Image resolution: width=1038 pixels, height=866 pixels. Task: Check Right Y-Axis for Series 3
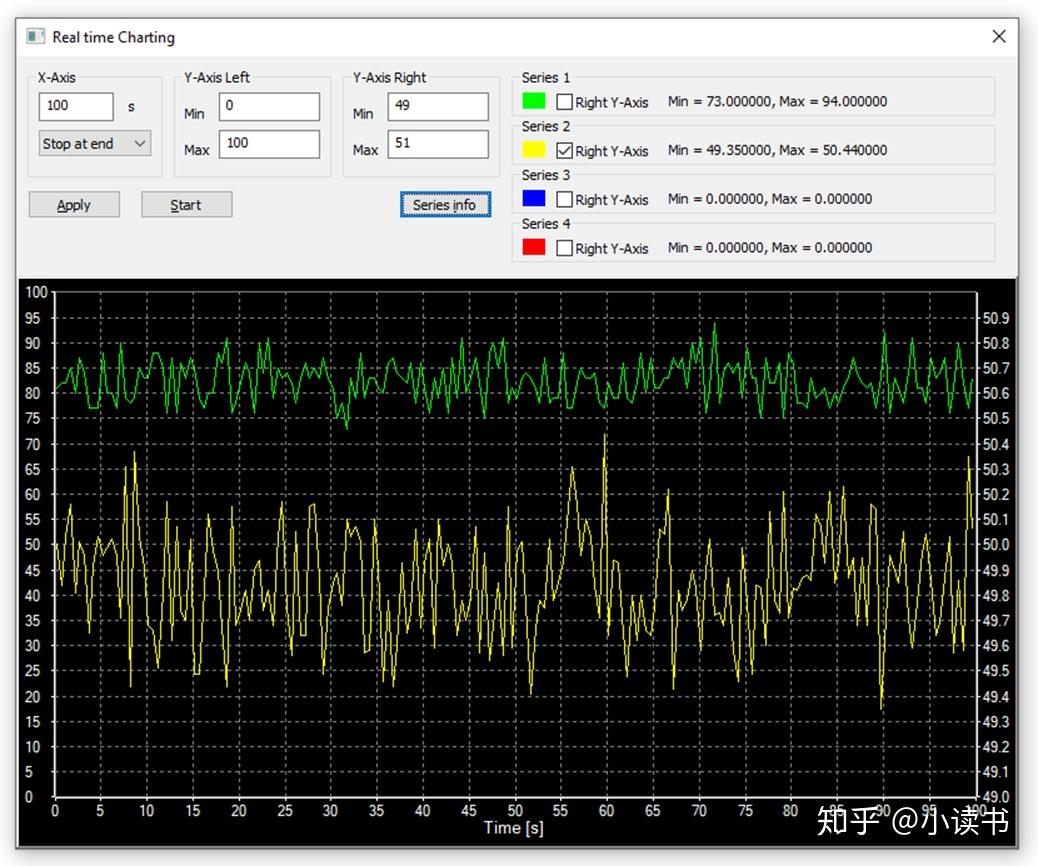(565, 199)
